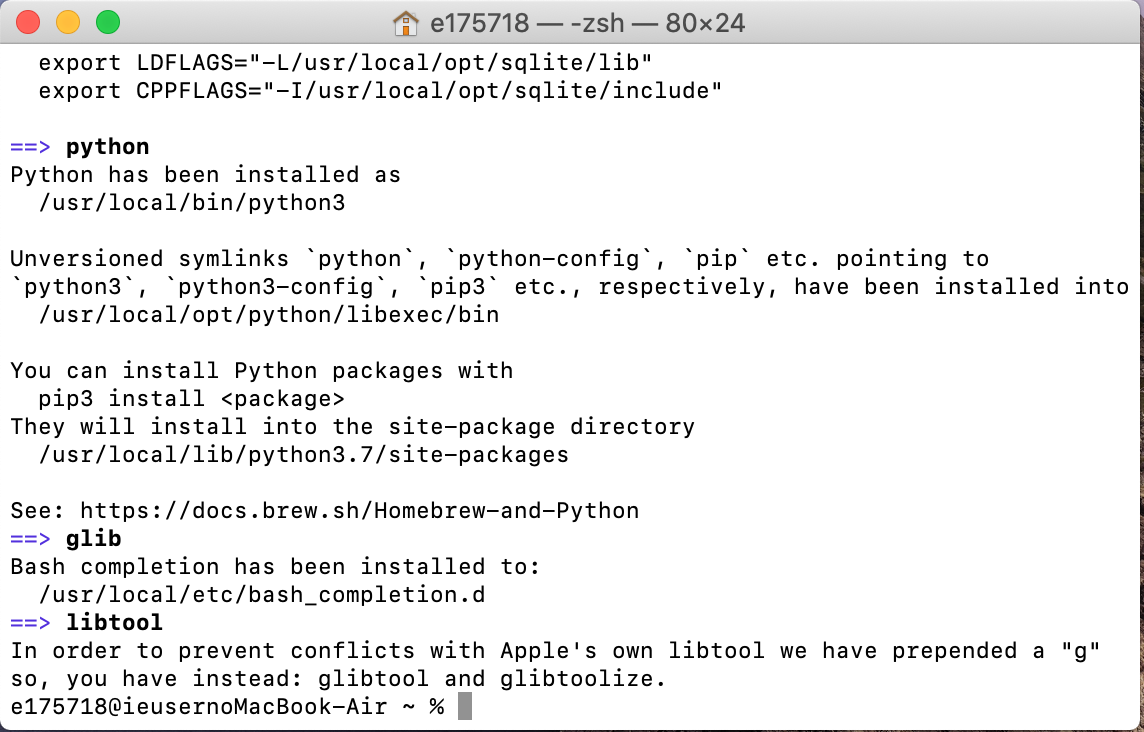Click the blue arrow before python heading

click(x=31, y=147)
